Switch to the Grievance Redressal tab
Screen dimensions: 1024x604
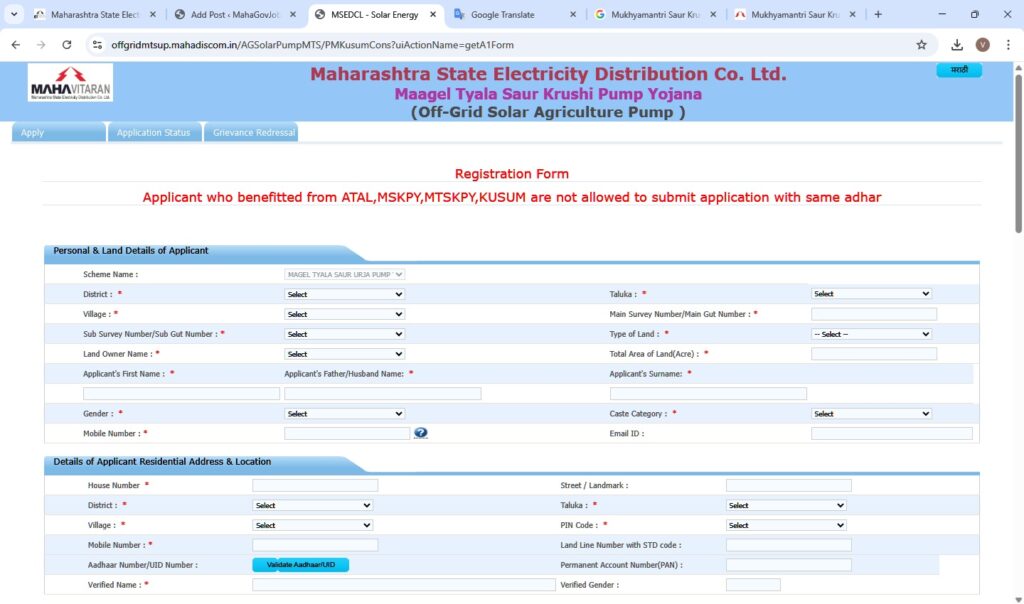point(254,133)
